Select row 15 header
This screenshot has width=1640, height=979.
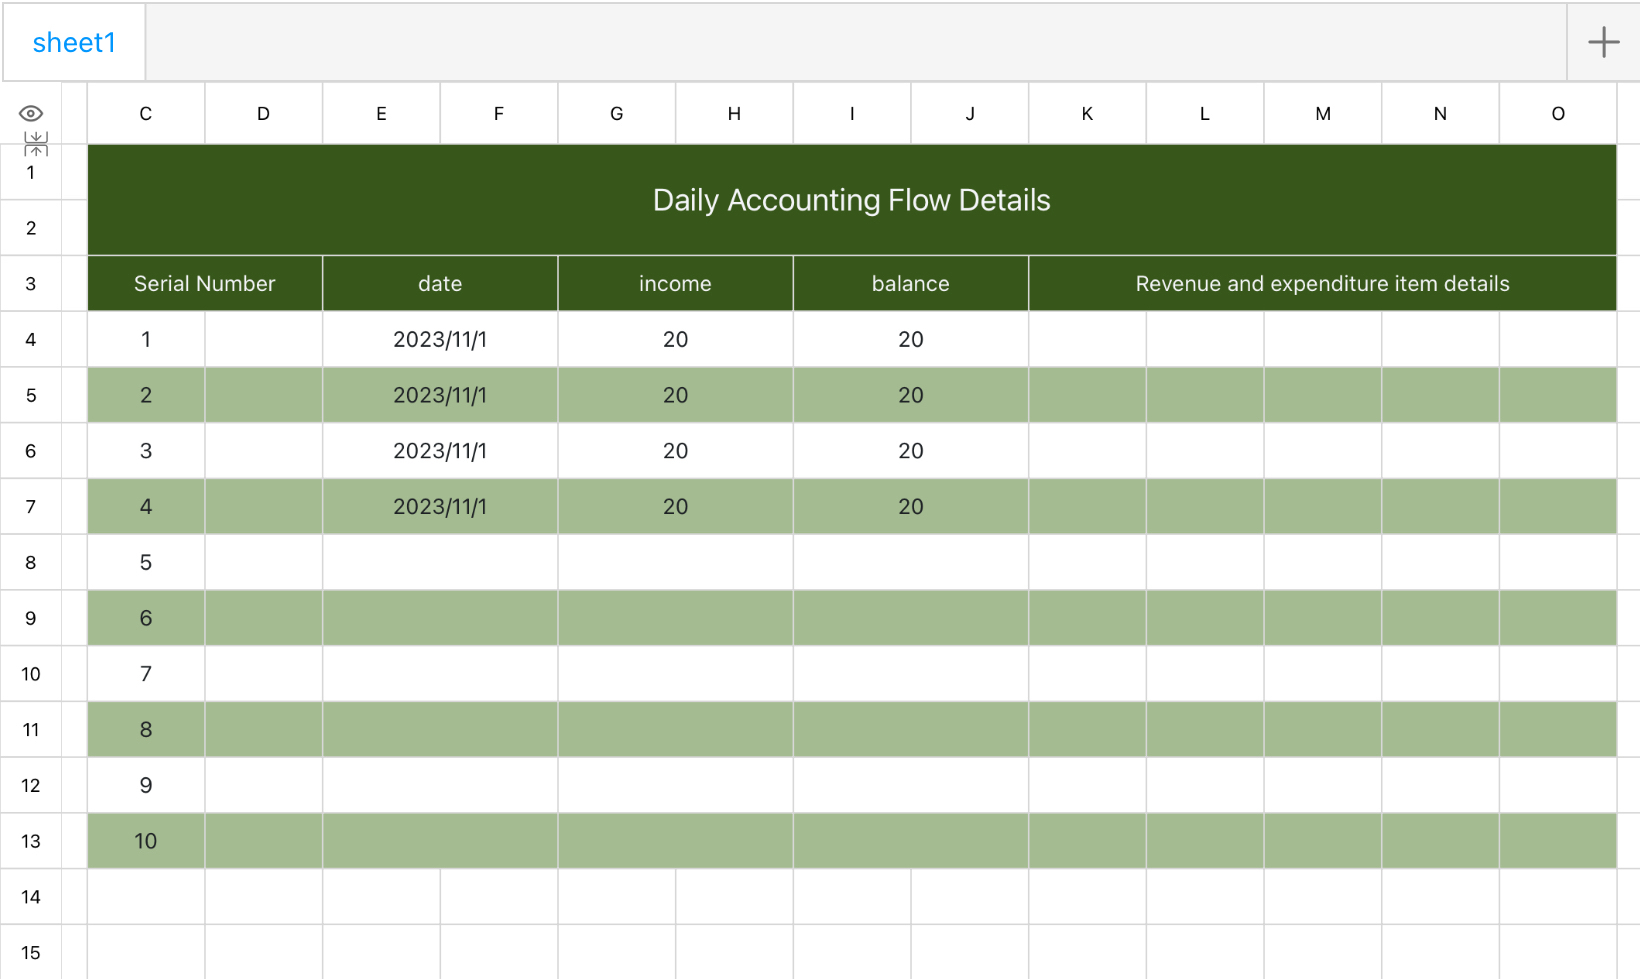pos(31,953)
